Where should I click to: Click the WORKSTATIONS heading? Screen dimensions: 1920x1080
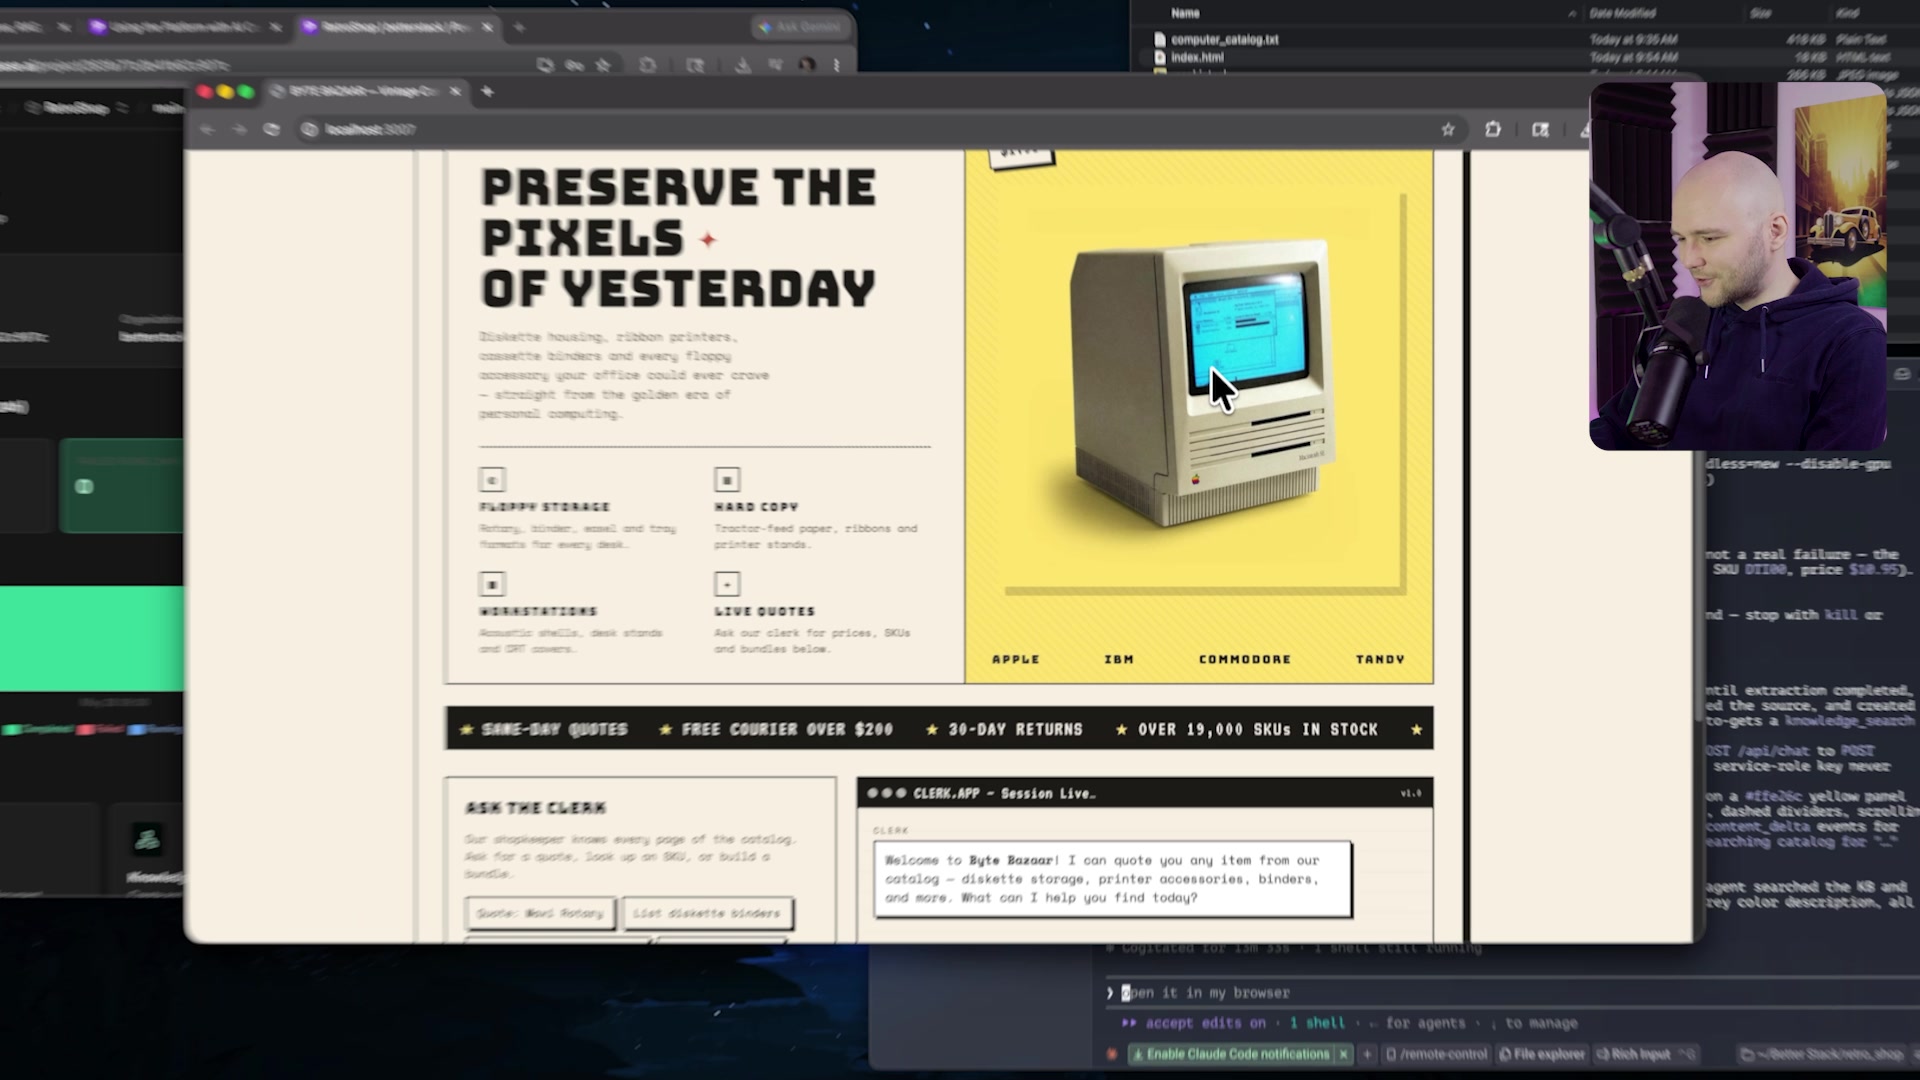(538, 611)
